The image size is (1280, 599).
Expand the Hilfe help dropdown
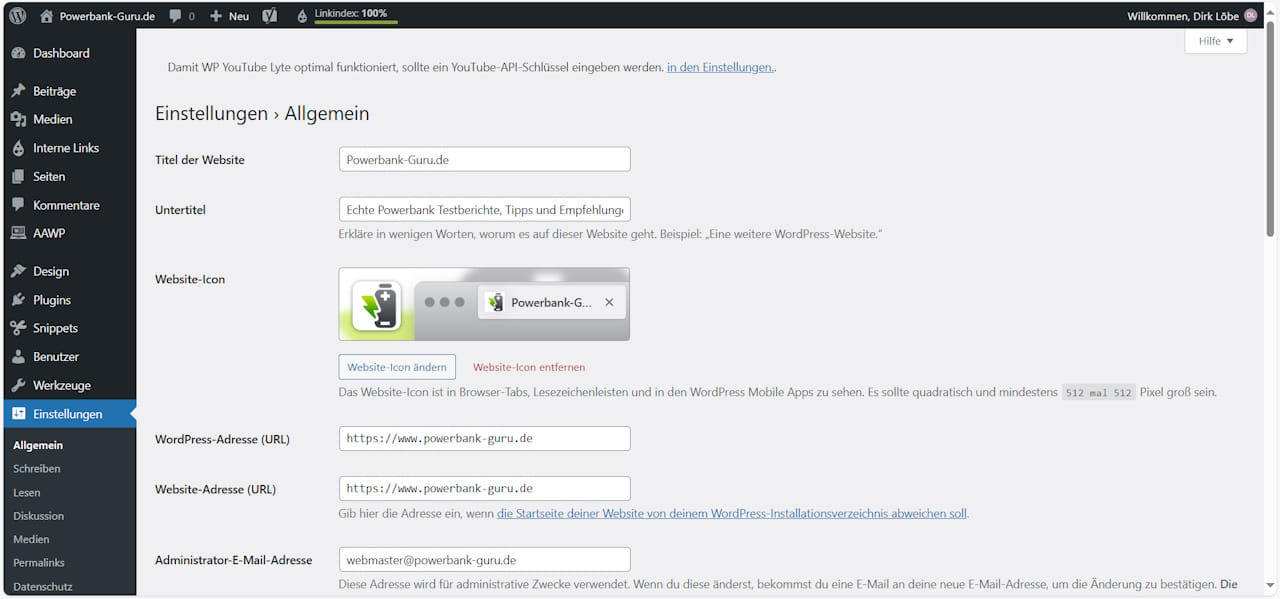coord(1215,41)
